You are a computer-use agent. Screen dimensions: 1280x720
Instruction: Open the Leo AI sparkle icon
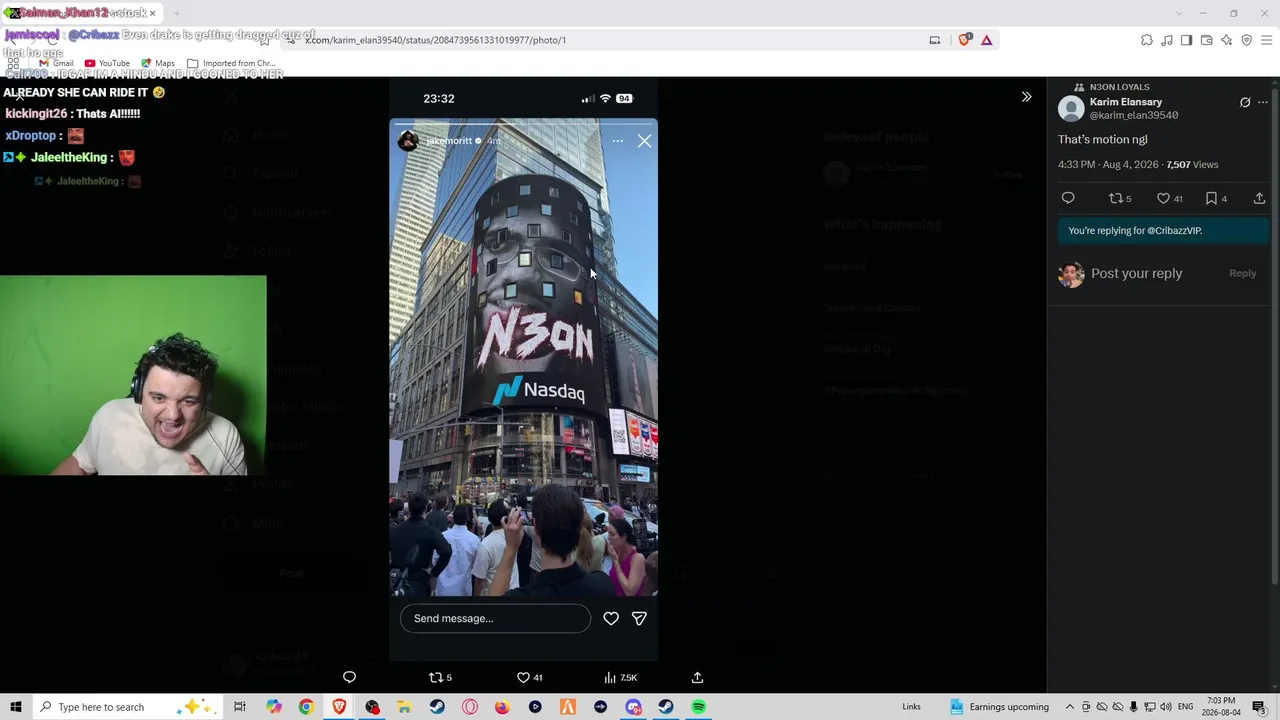pyautogui.click(x=1227, y=40)
